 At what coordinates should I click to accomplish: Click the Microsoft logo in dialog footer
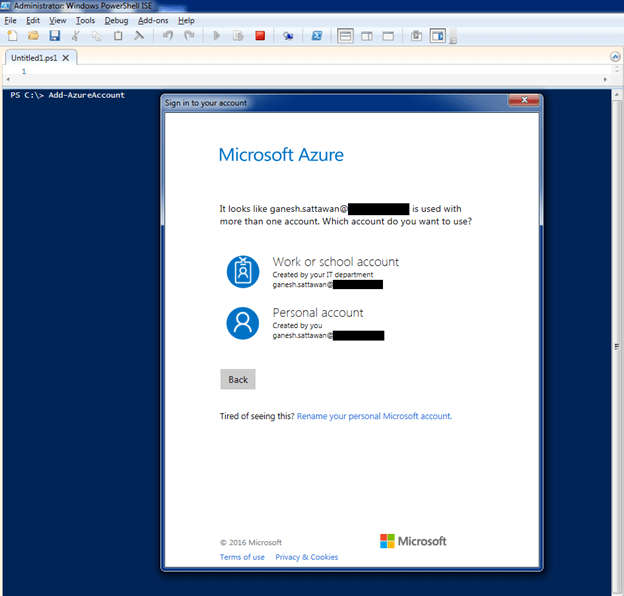[x=413, y=541]
